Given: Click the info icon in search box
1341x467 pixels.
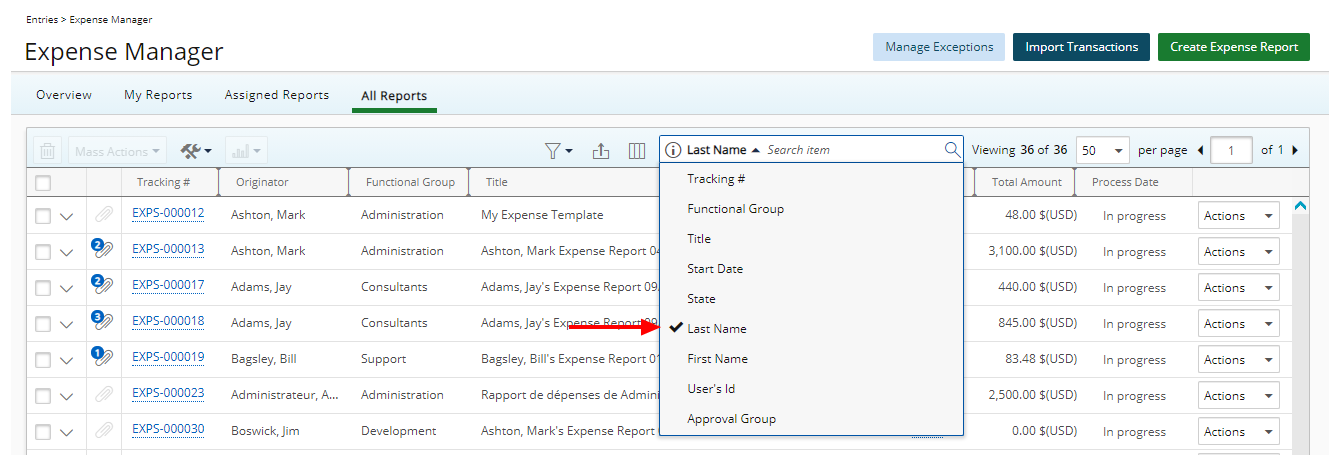Looking at the screenshot, I should pyautogui.click(x=673, y=150).
